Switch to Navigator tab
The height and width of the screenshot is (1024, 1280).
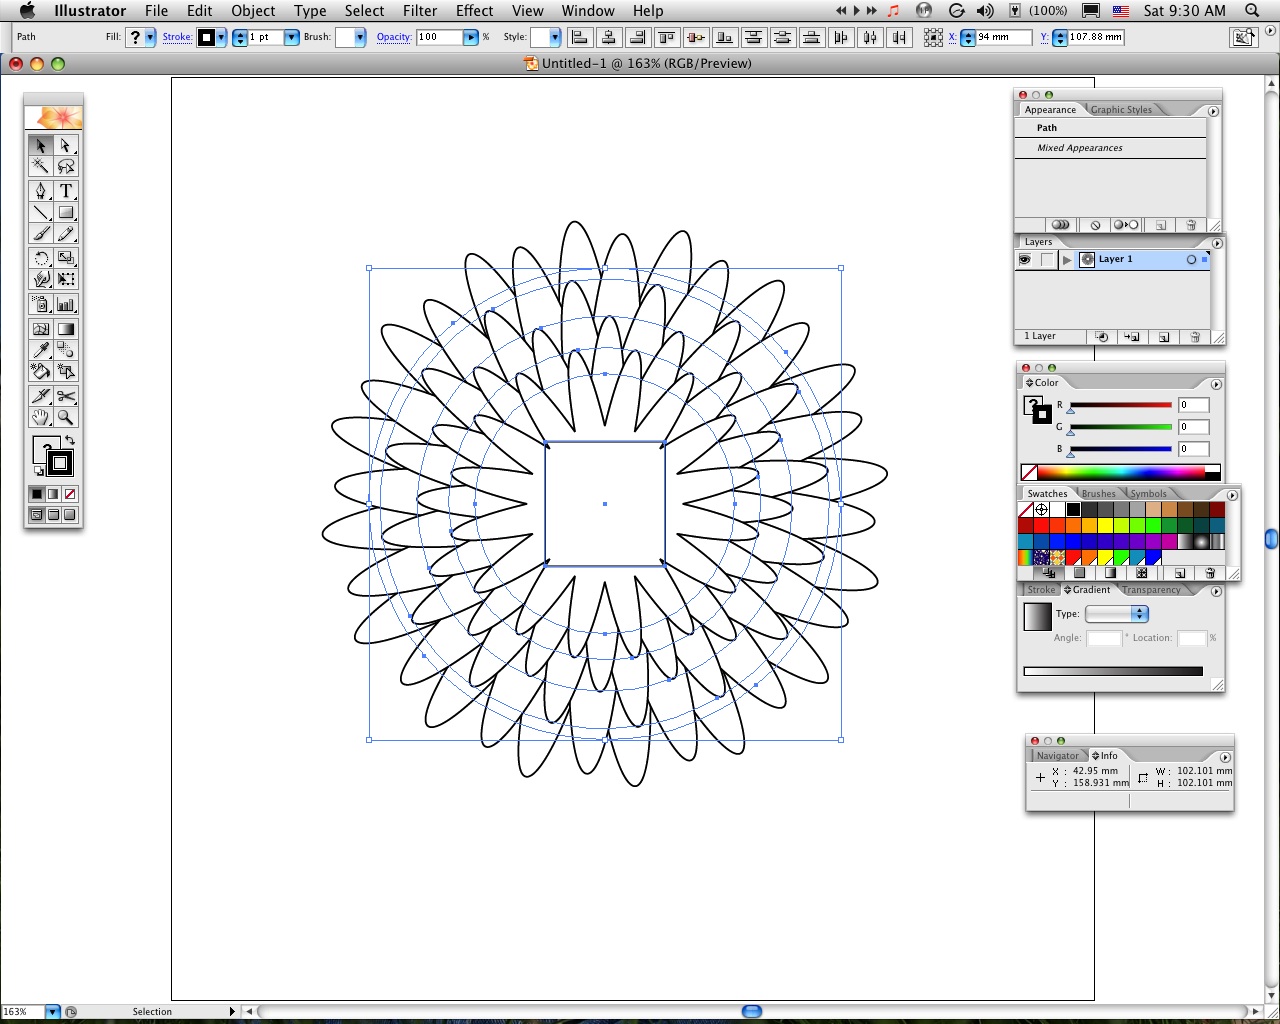pos(1057,756)
